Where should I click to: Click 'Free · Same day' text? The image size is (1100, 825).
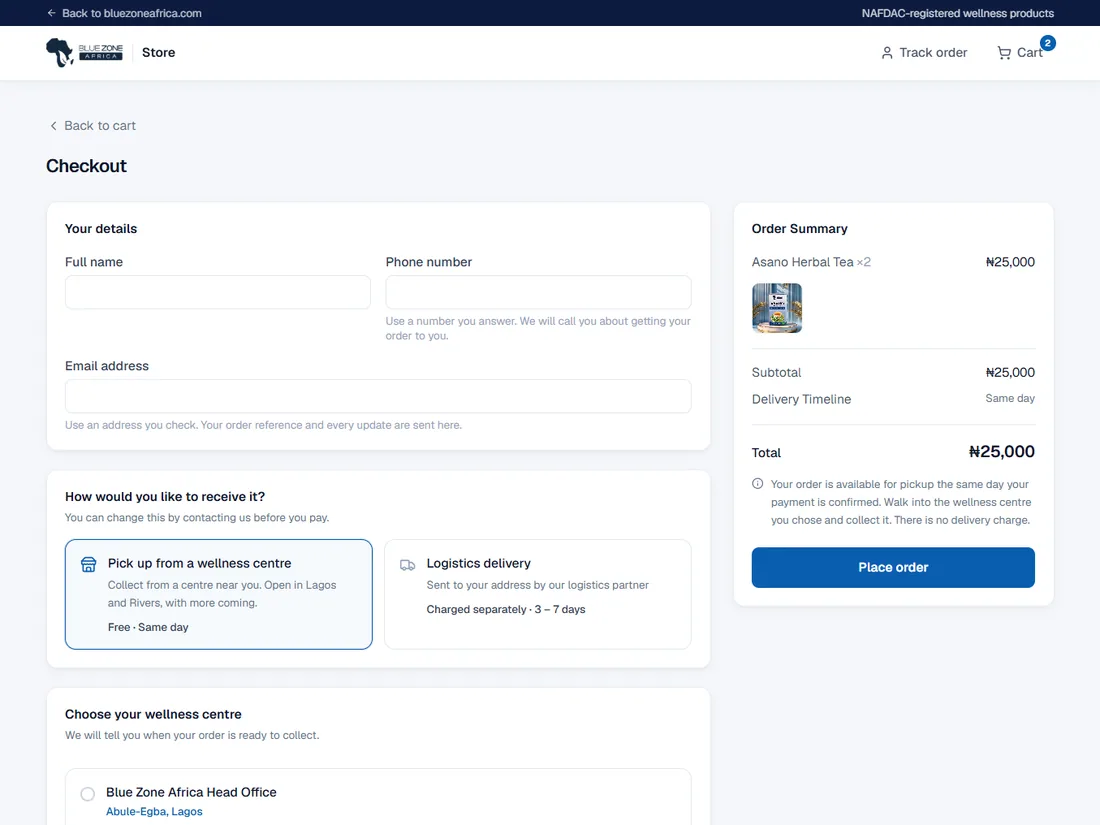[148, 627]
